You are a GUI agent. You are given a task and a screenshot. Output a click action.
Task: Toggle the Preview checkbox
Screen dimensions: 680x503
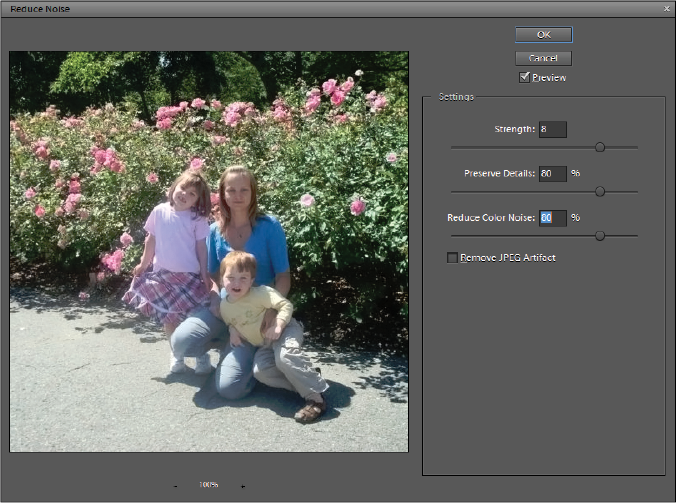pyautogui.click(x=525, y=77)
